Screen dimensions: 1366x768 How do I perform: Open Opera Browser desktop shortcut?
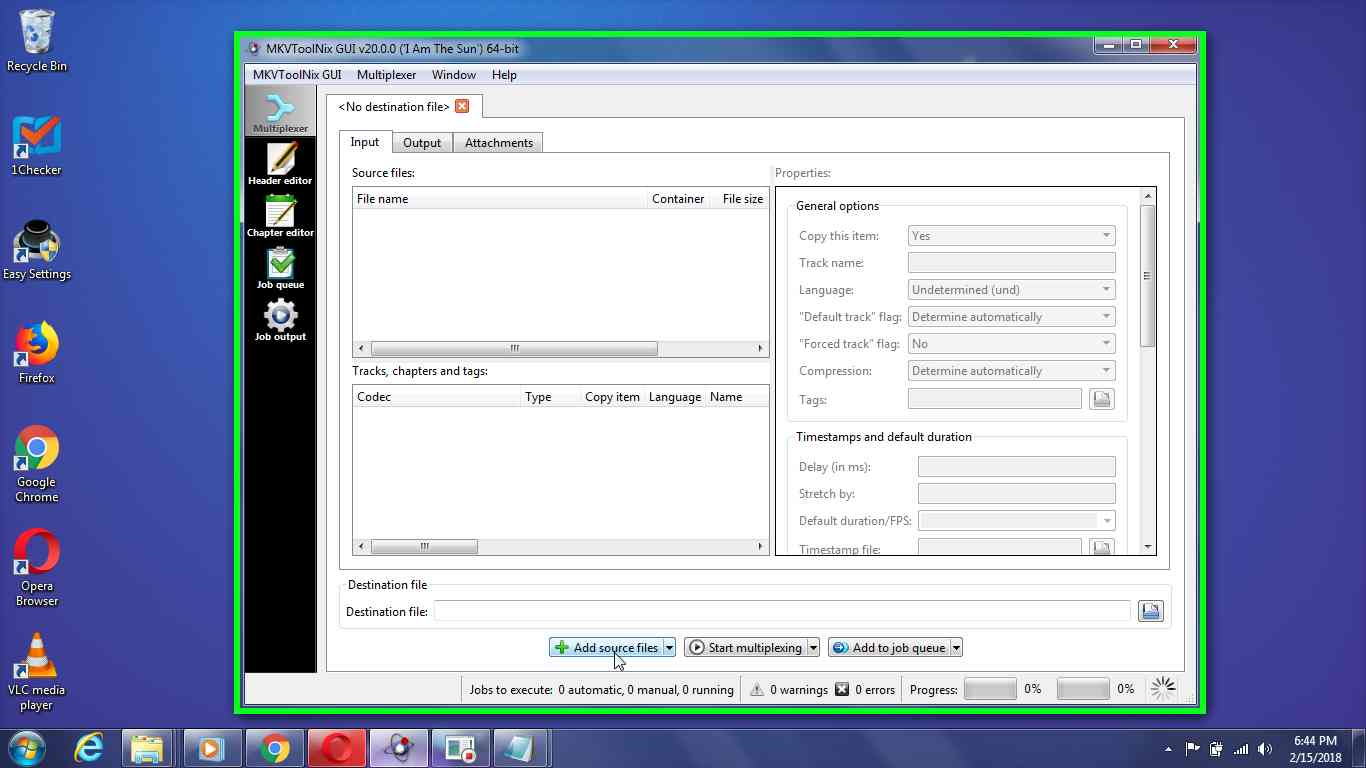[37, 569]
